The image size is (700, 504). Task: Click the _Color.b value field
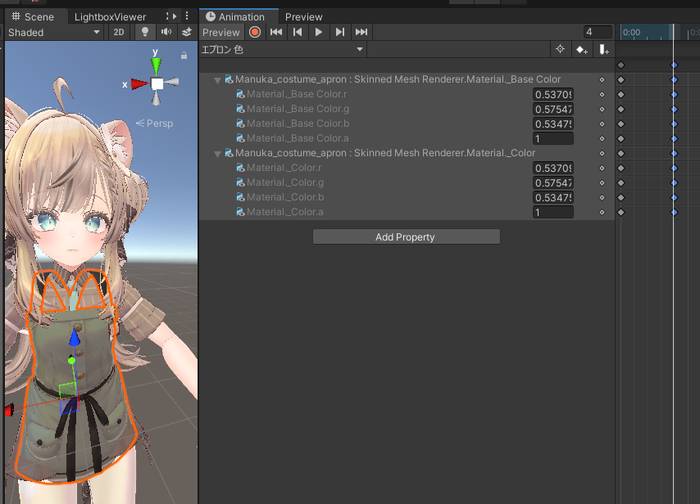[x=553, y=198]
